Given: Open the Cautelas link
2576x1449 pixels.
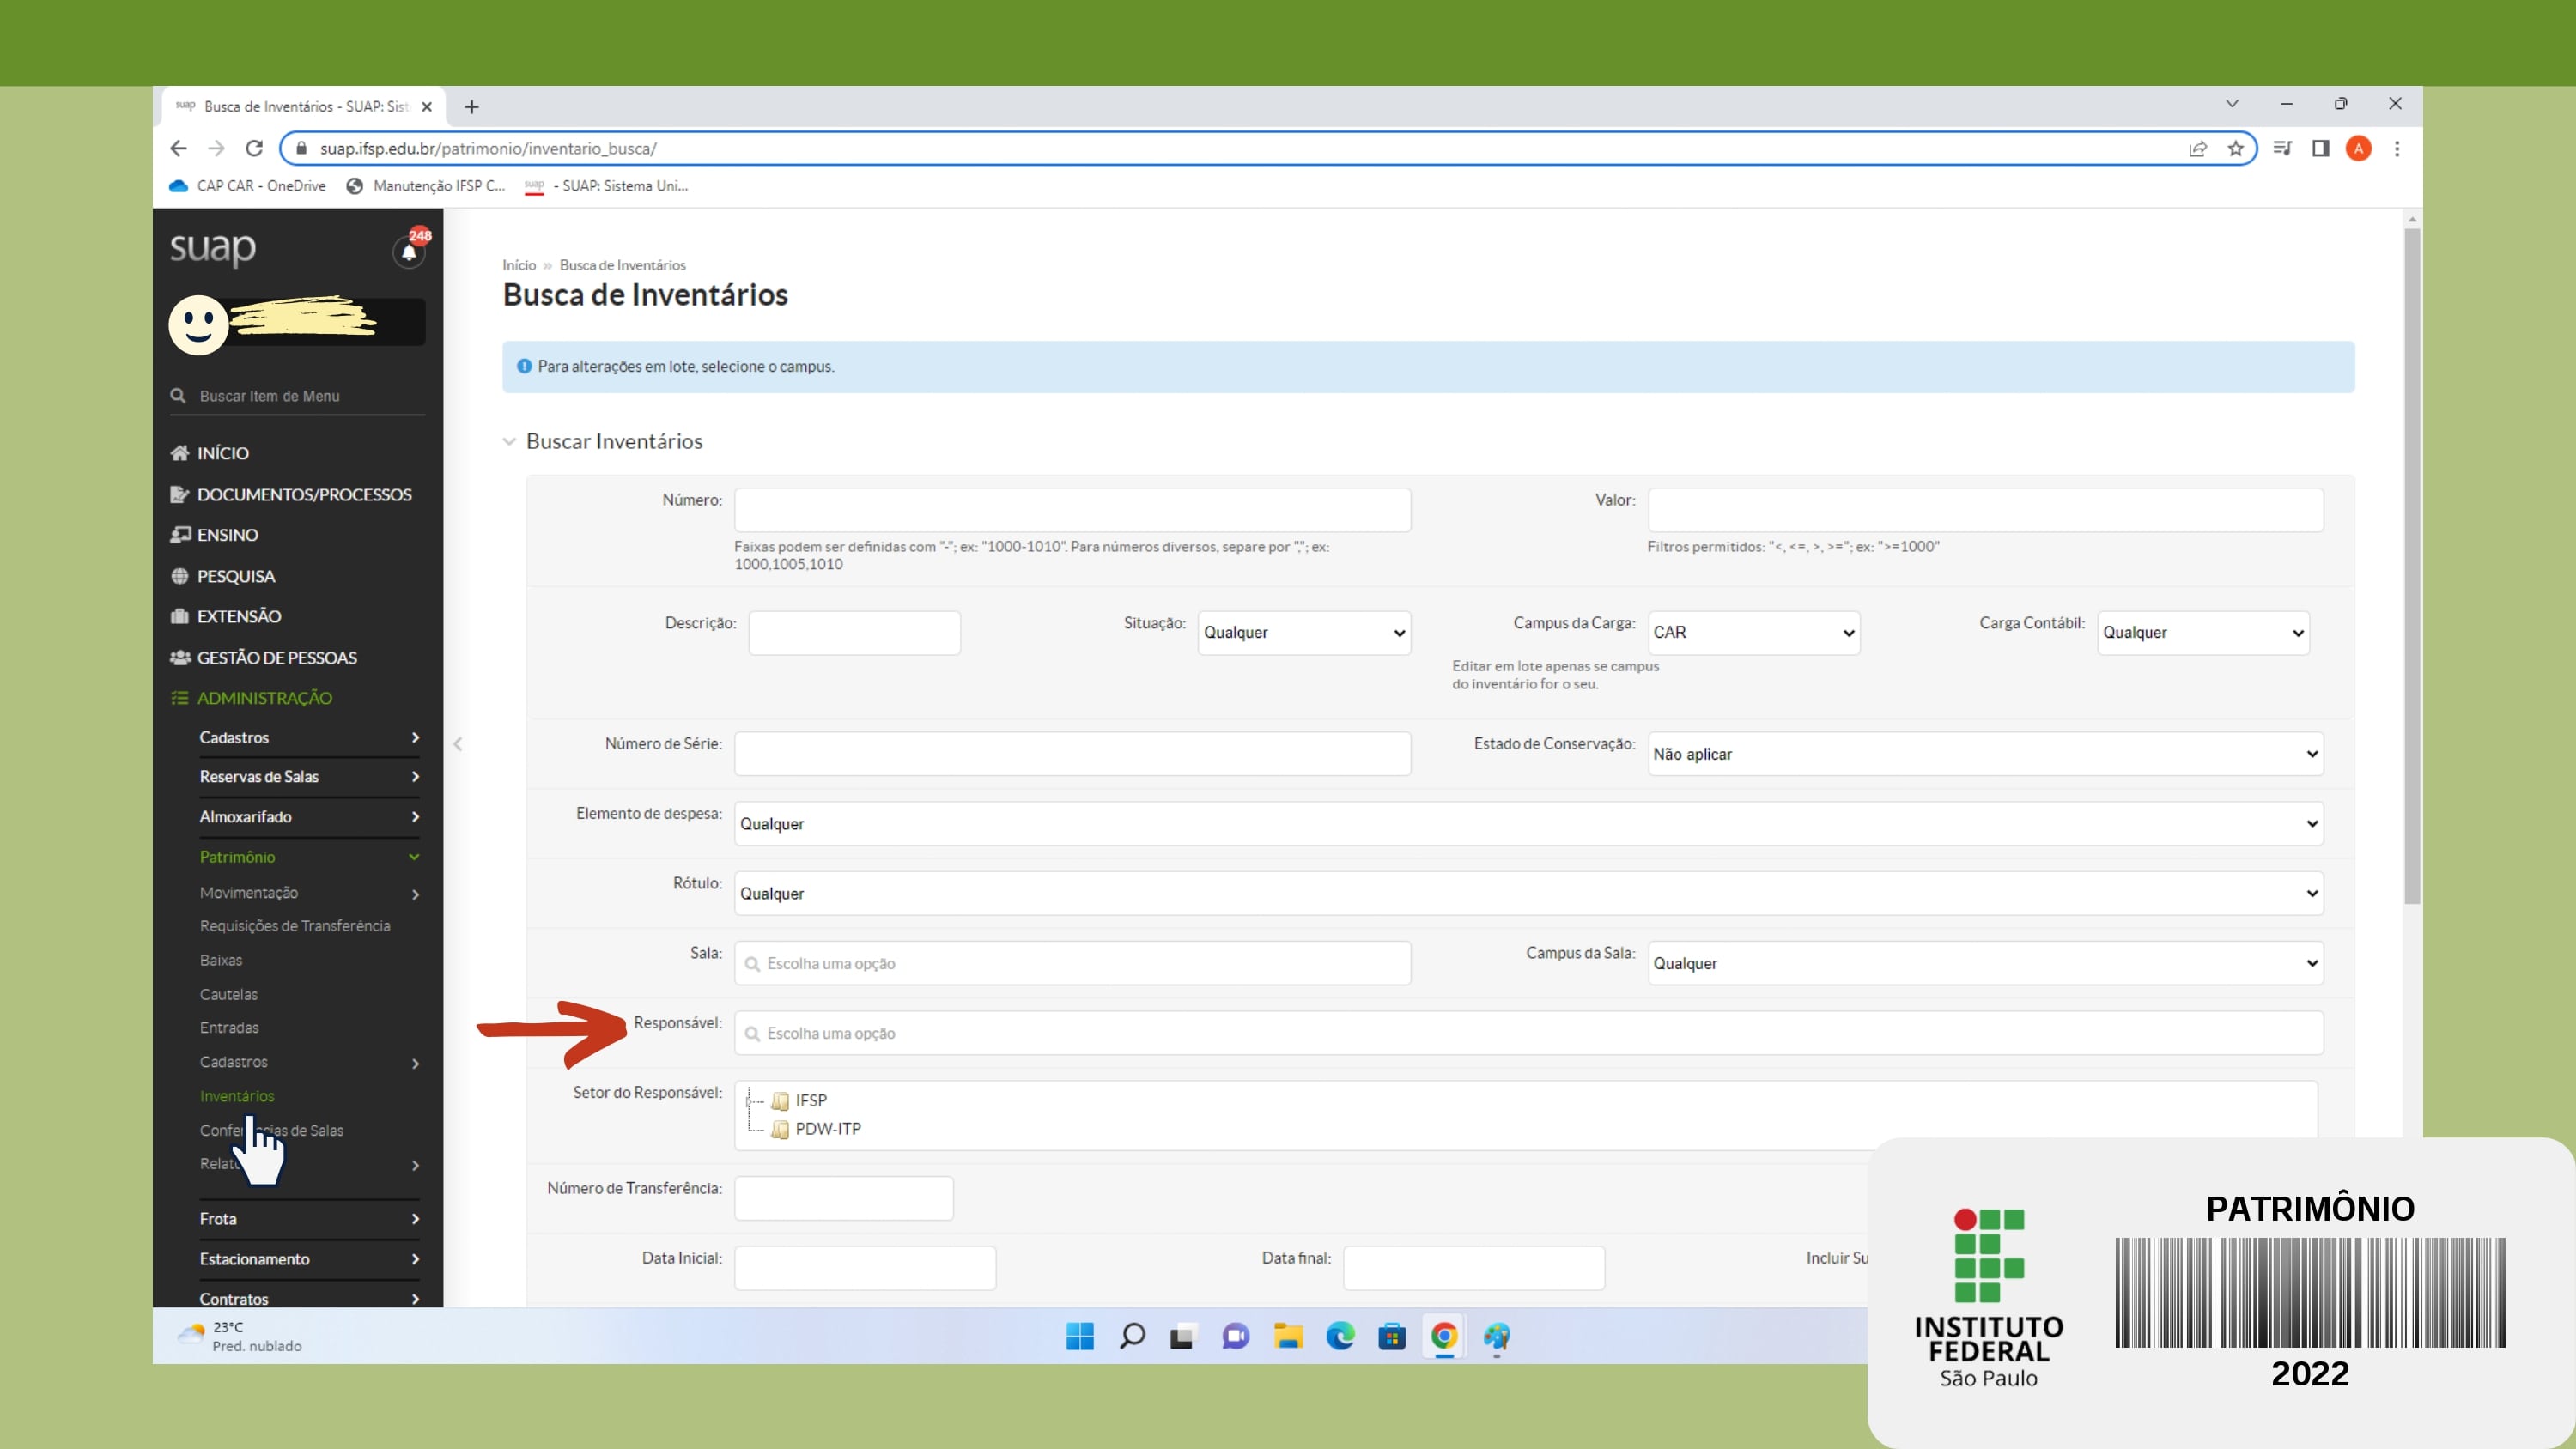Looking at the screenshot, I should tap(229, 994).
